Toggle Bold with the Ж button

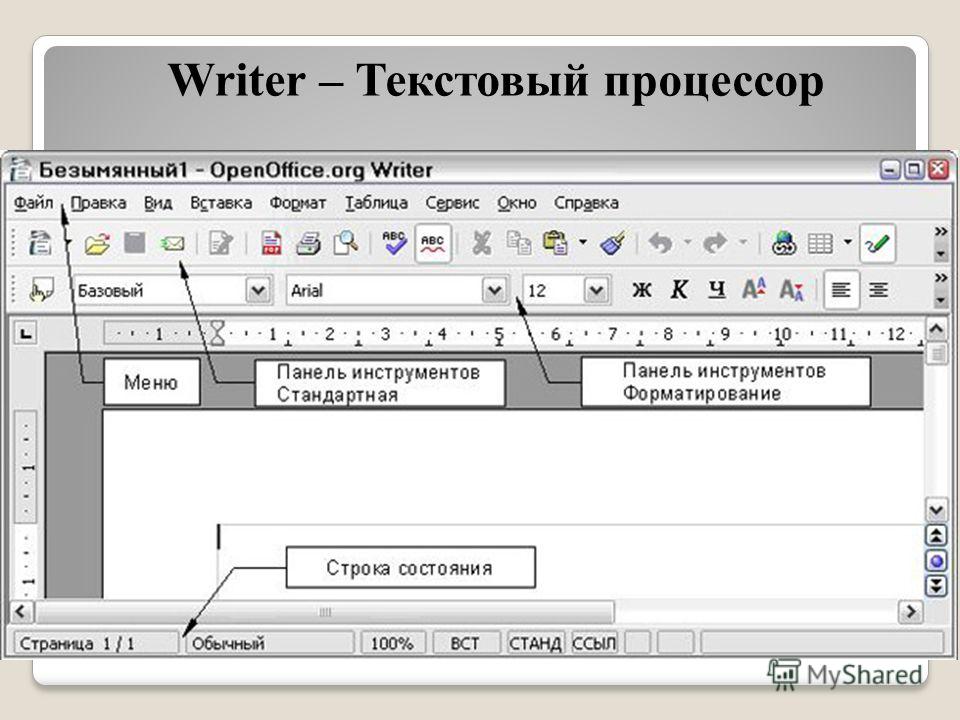(x=642, y=290)
